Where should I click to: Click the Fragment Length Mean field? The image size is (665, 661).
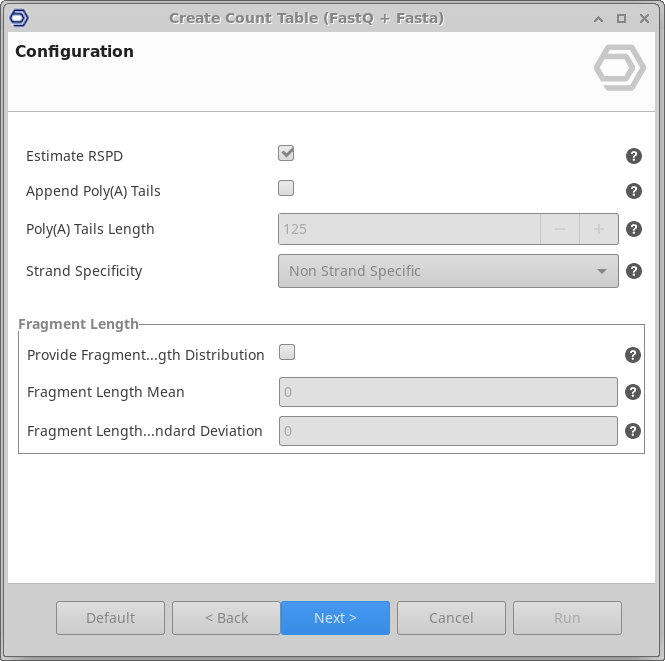coord(447,393)
